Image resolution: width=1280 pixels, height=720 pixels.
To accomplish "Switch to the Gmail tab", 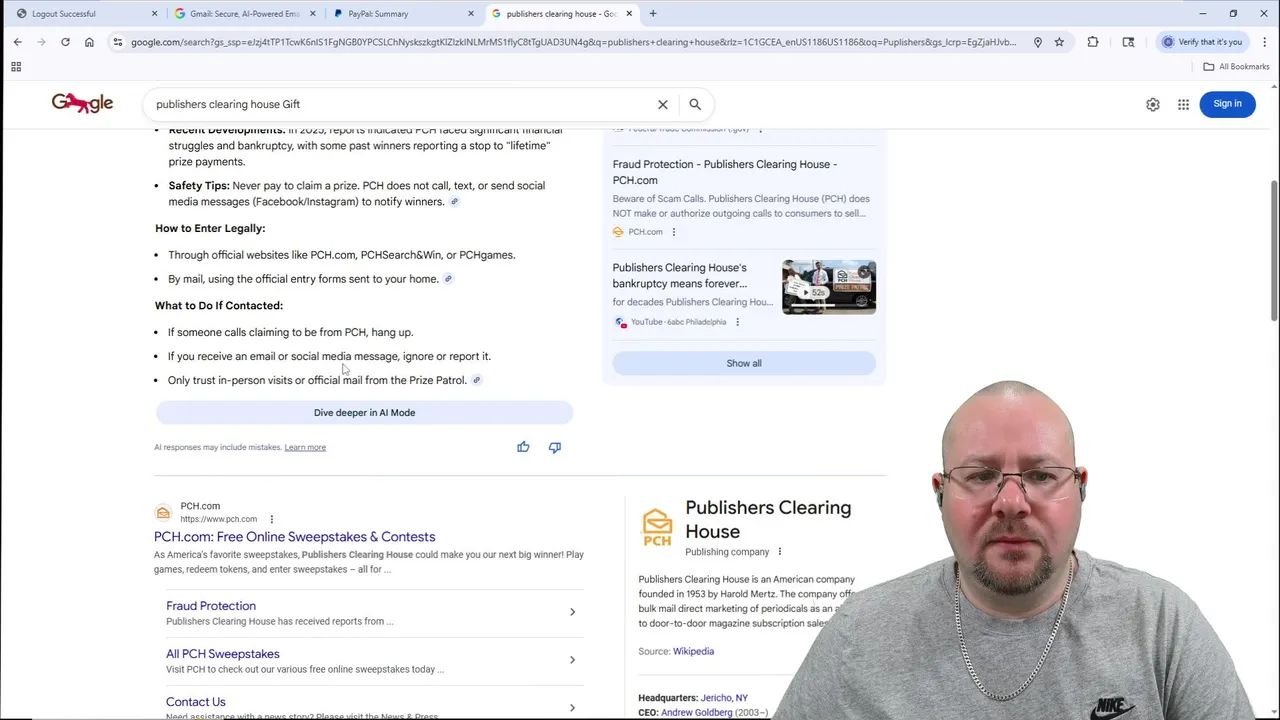I will pyautogui.click(x=243, y=14).
